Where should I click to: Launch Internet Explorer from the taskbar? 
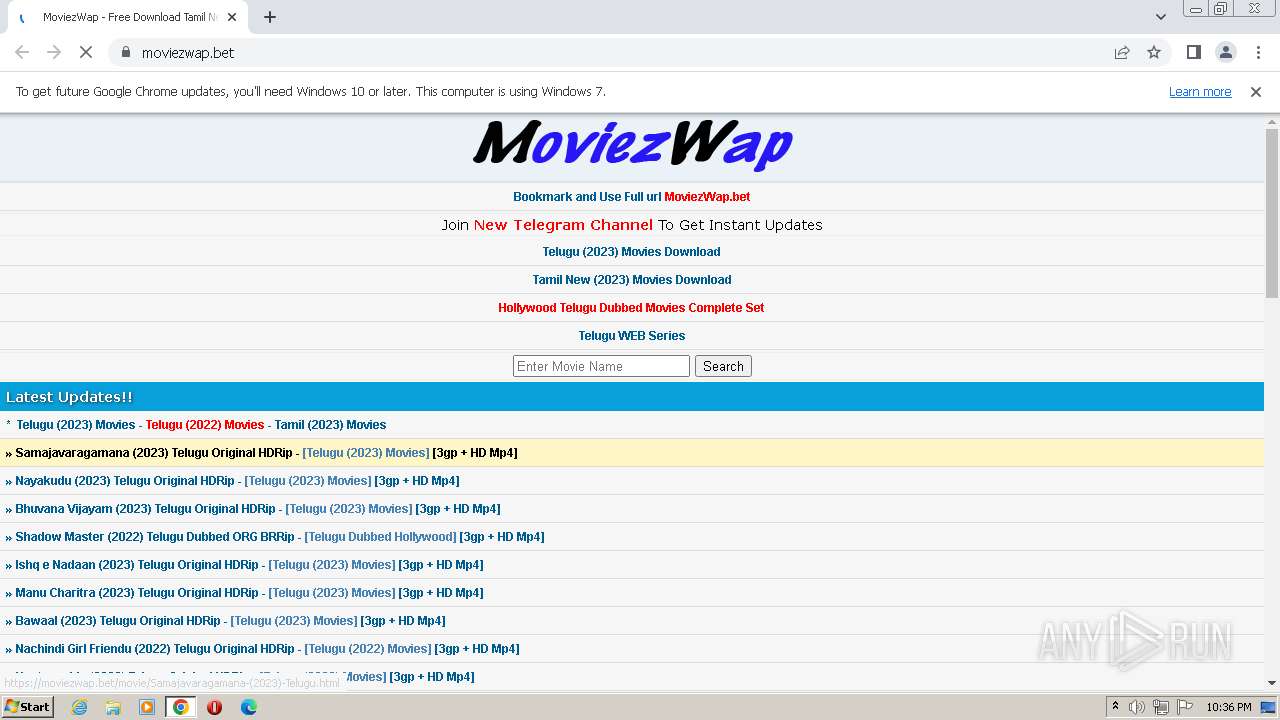79,707
